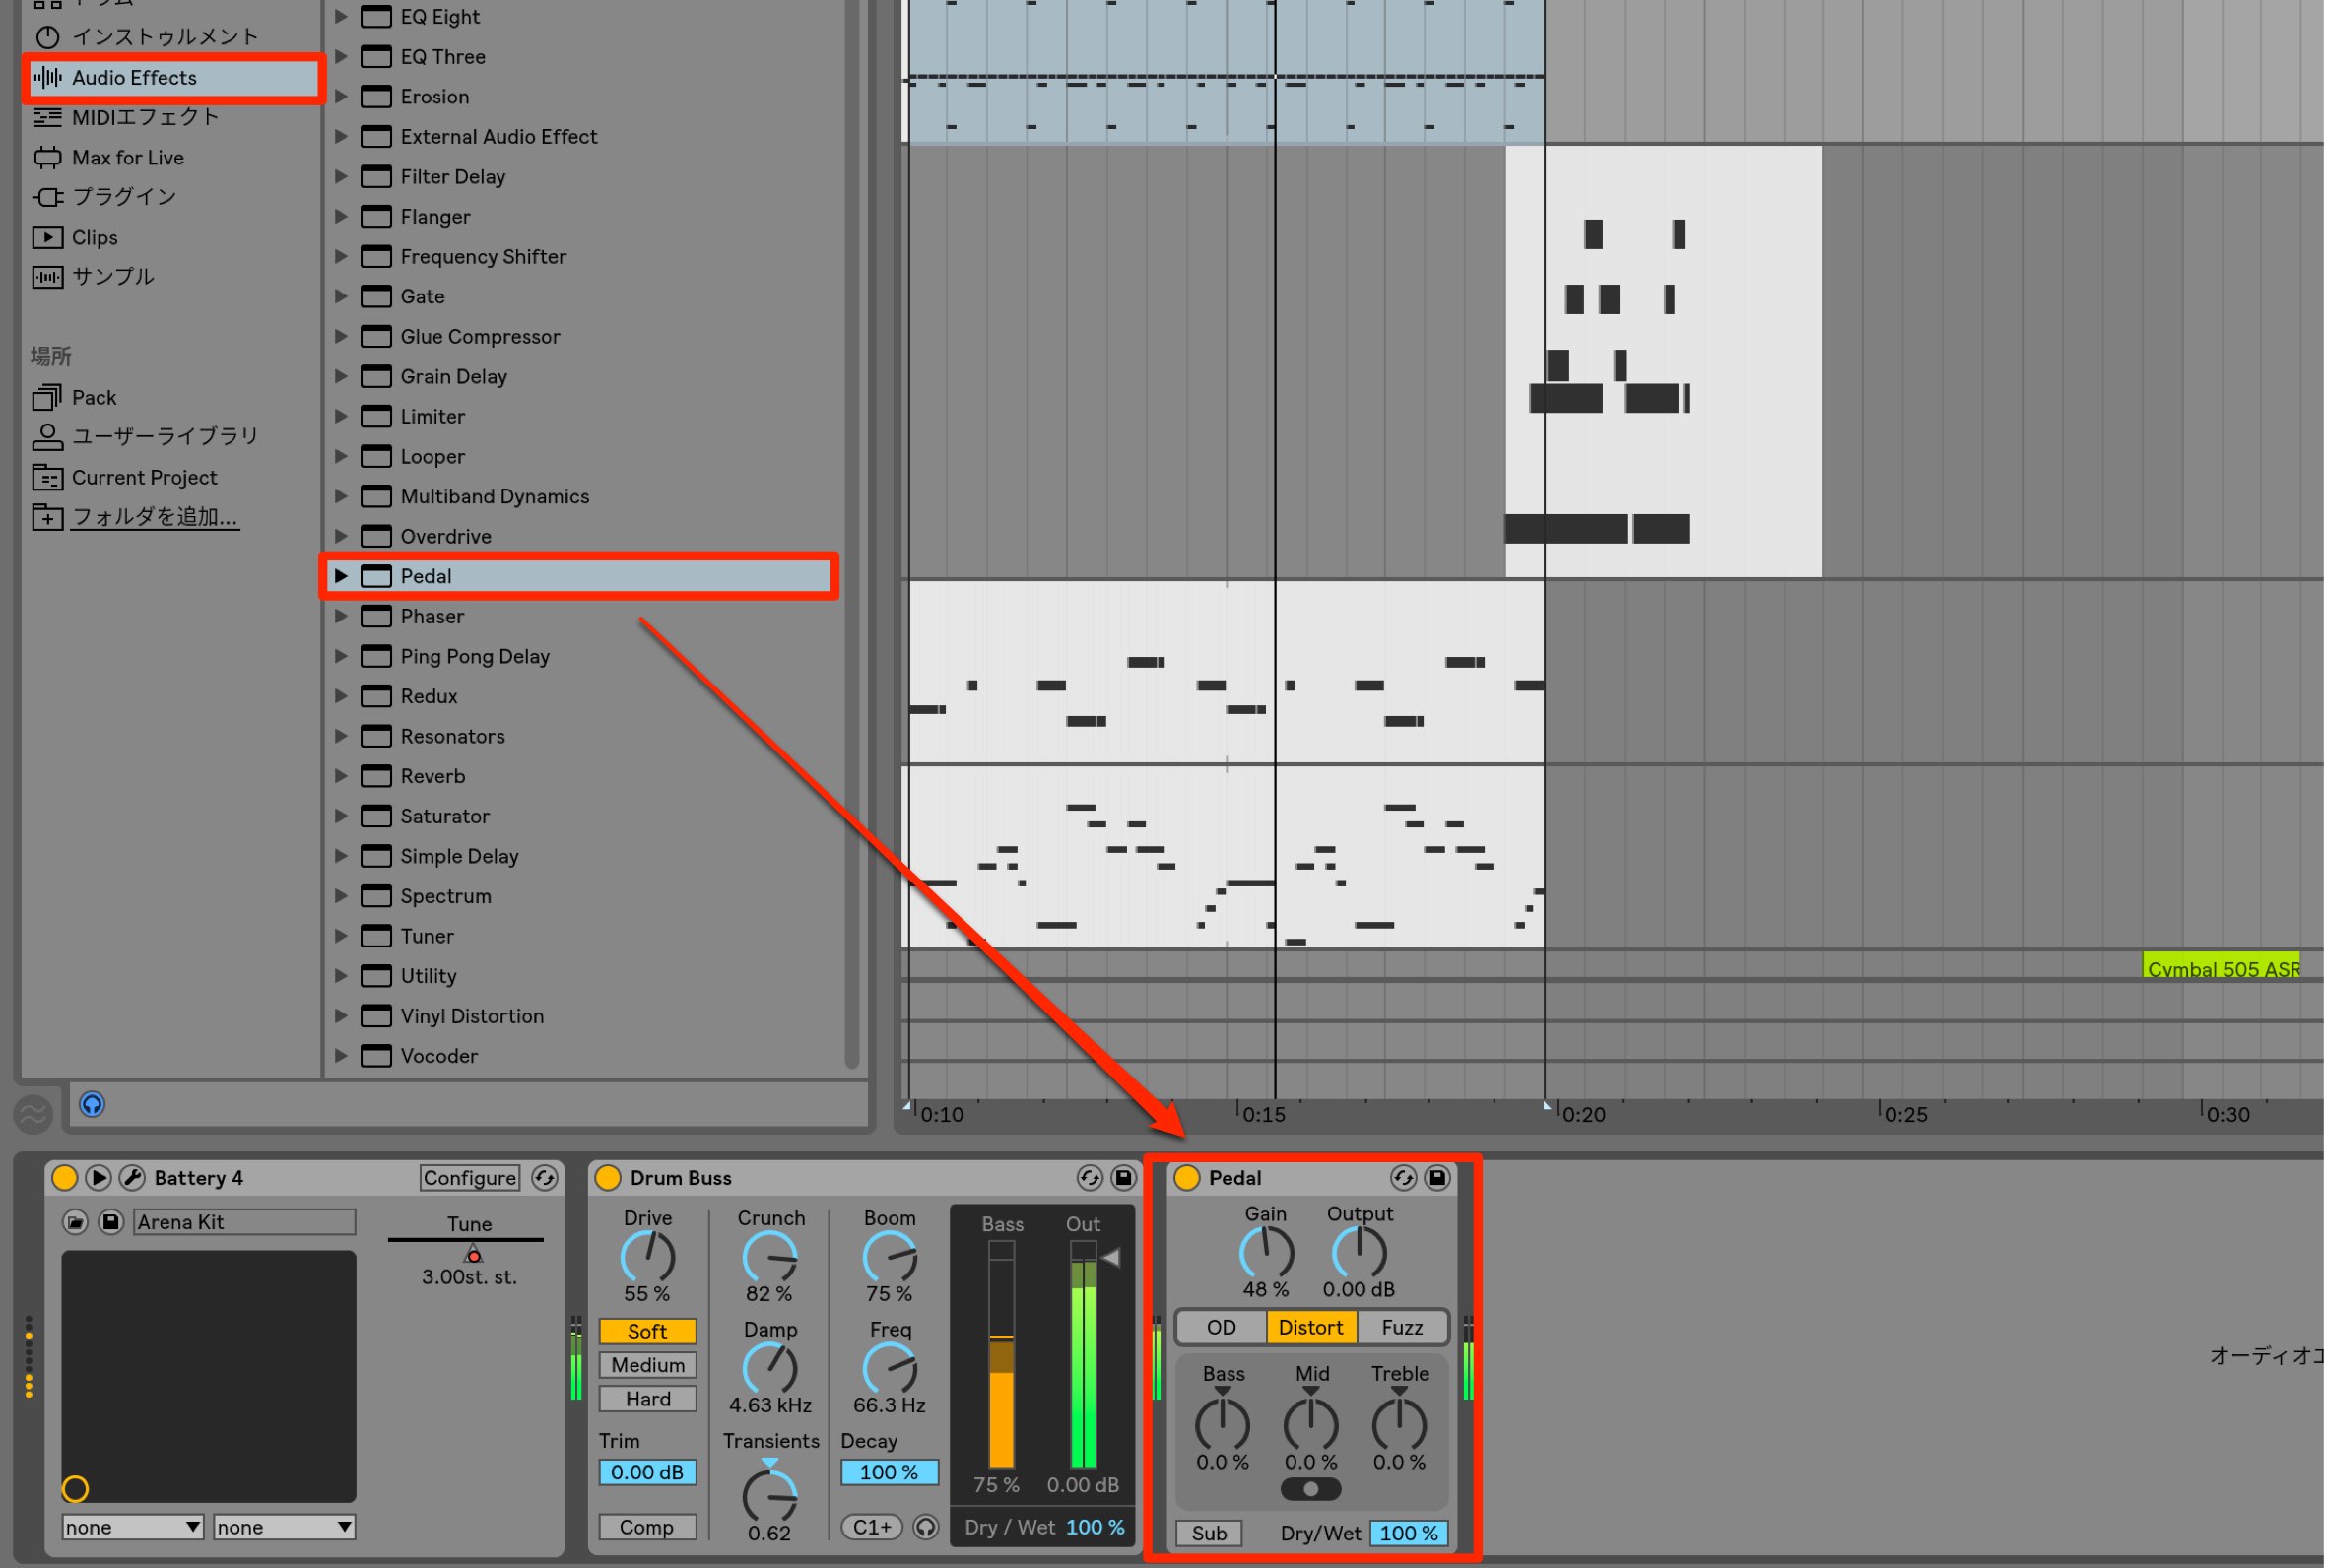Viewport: 2325px width, 1568px height.
Task: Toggle Pedal Sub switch
Action: coord(1209,1533)
